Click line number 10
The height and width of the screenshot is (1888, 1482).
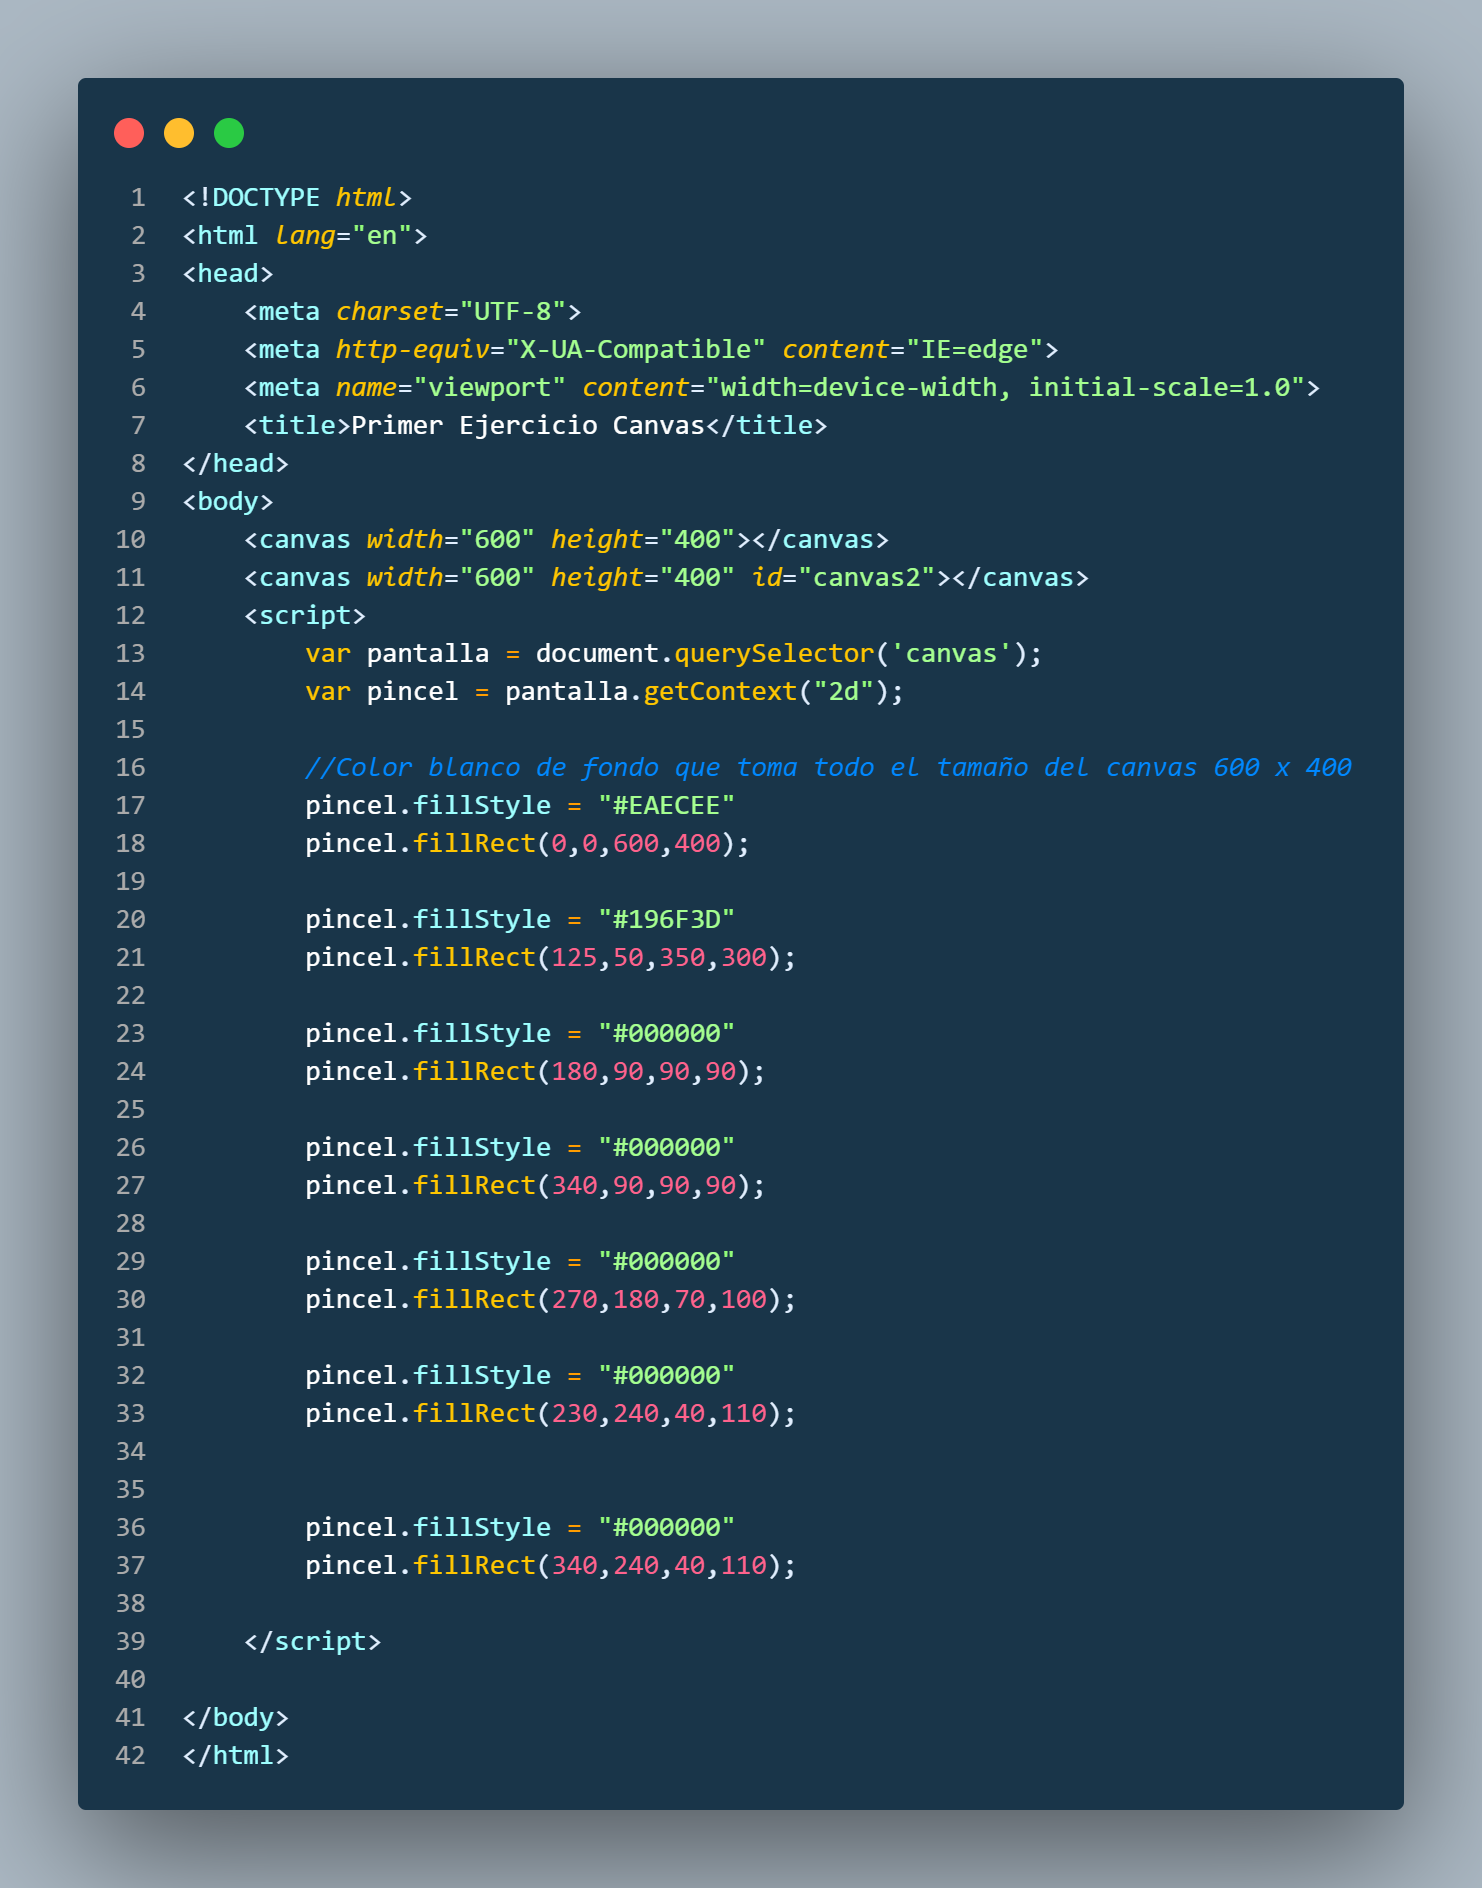click(x=131, y=539)
